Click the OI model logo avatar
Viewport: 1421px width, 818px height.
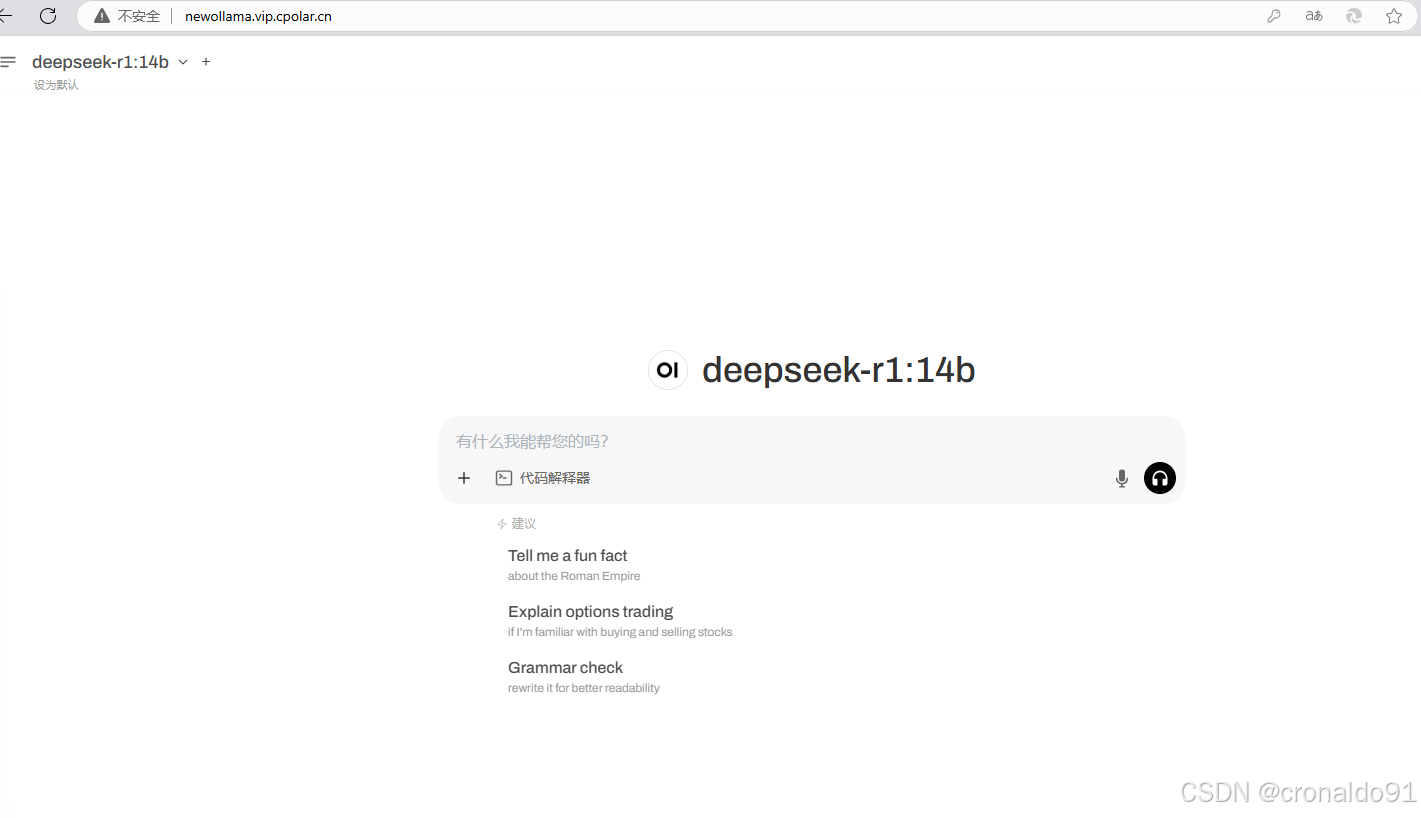tap(667, 370)
